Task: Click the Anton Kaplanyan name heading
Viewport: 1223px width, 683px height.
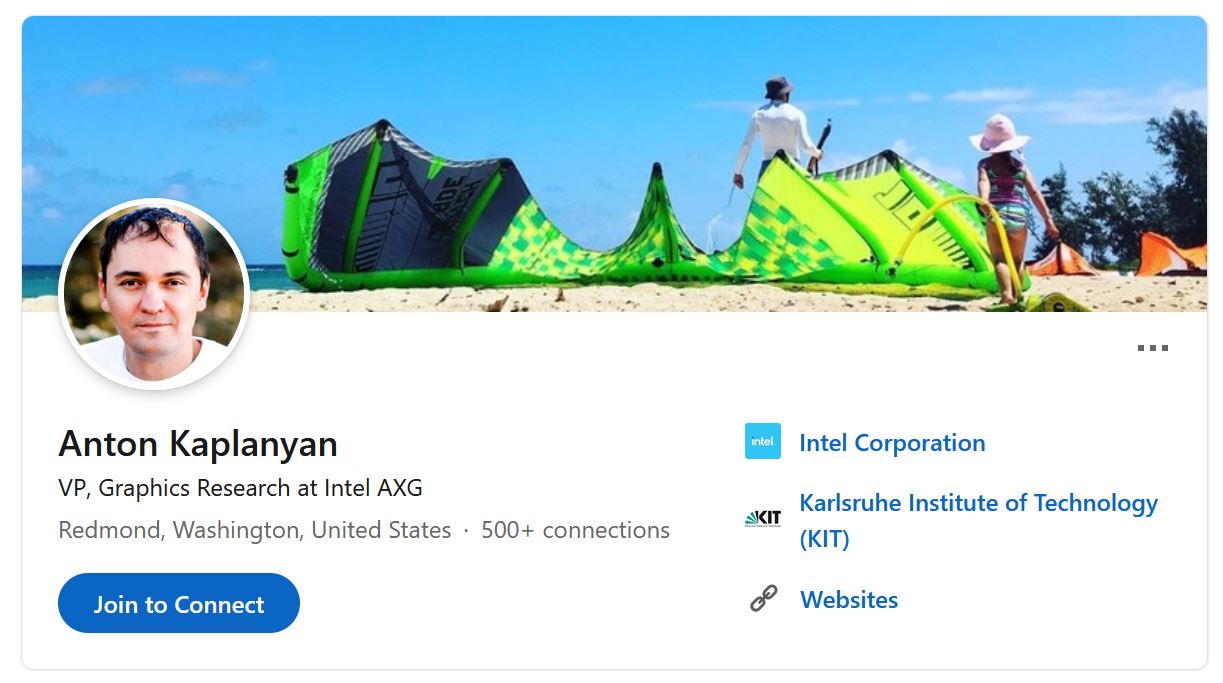Action: [198, 443]
